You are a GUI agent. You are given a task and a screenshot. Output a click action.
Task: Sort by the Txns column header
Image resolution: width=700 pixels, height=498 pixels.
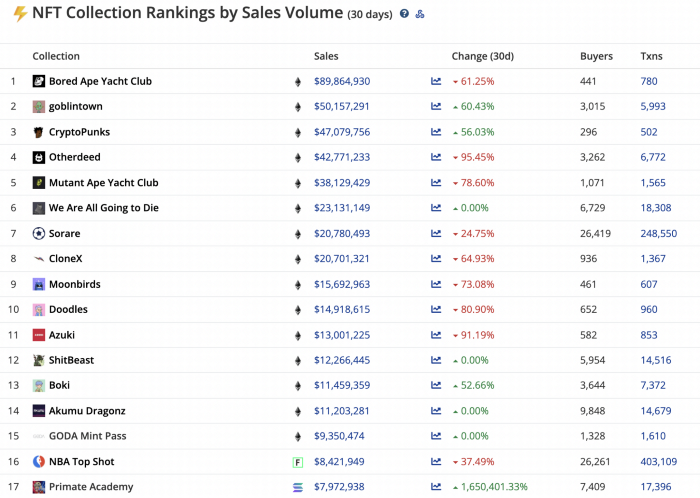point(651,56)
